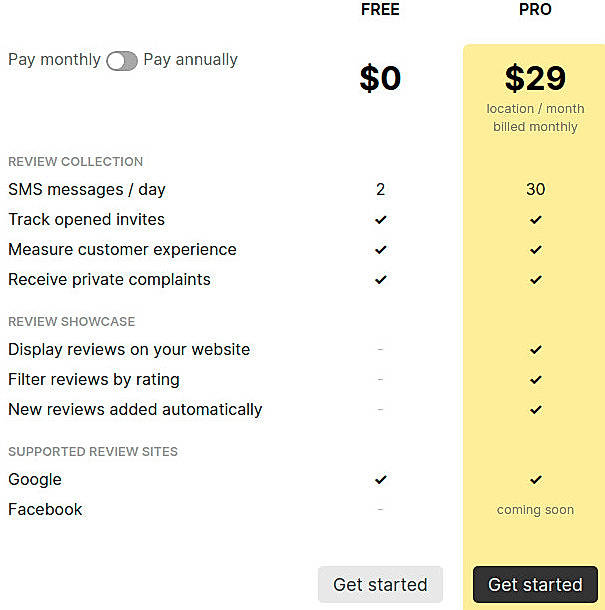
Task: Click Free checkmark in the Google row
Action: [x=380, y=480]
